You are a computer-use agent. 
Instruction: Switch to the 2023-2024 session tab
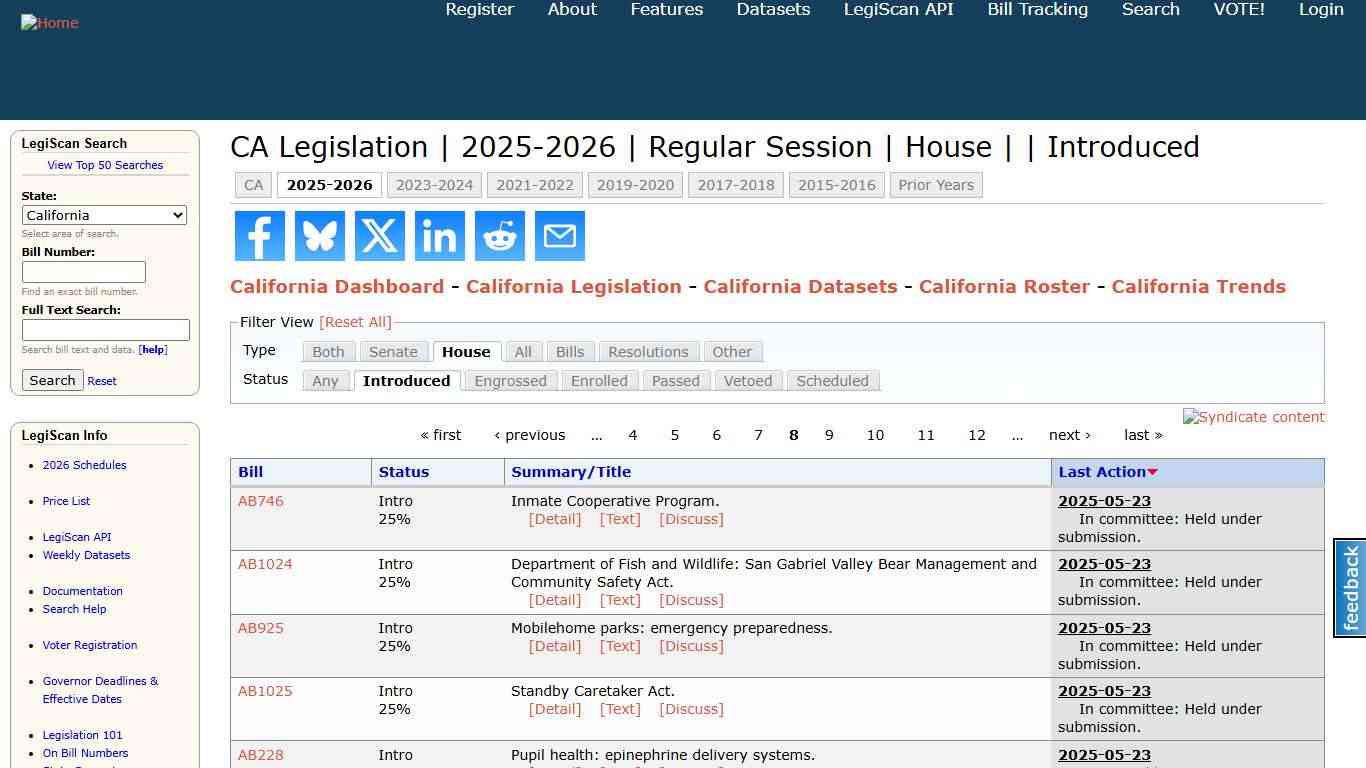click(434, 185)
